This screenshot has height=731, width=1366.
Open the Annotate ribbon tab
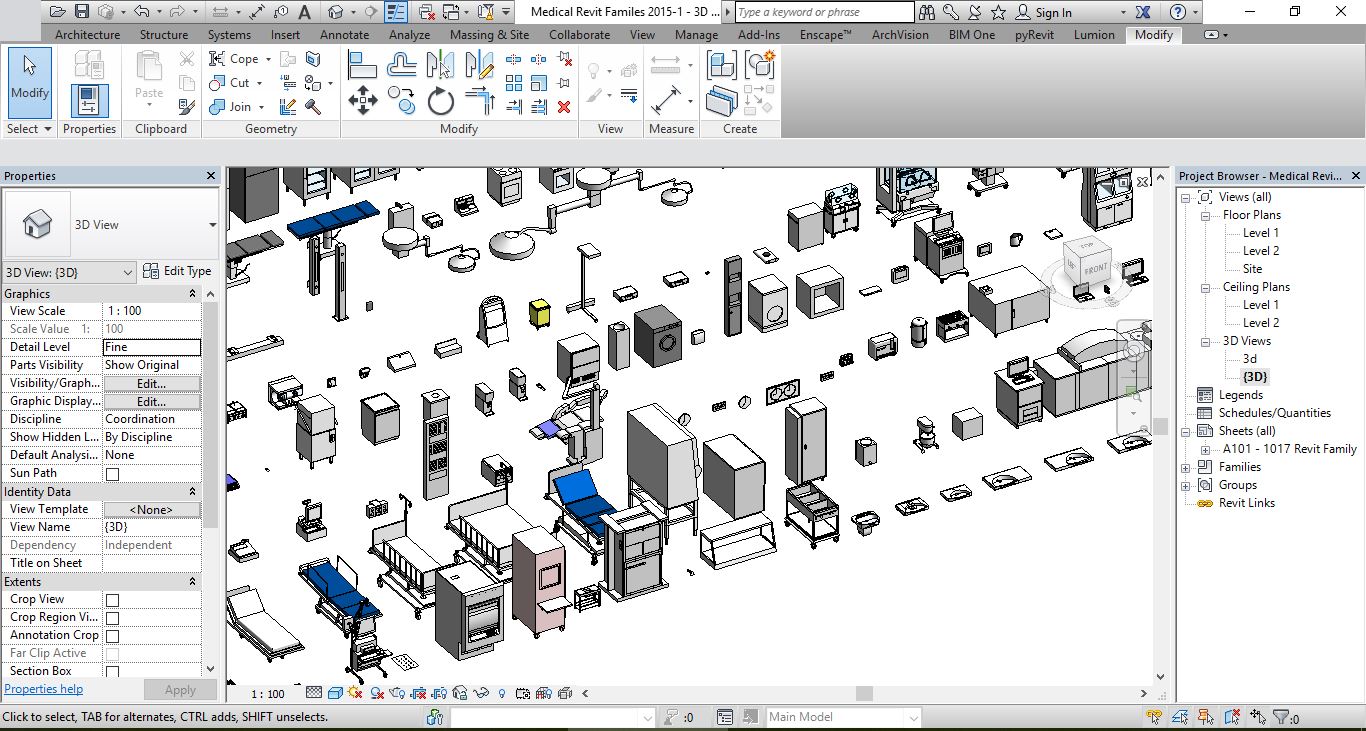point(344,35)
